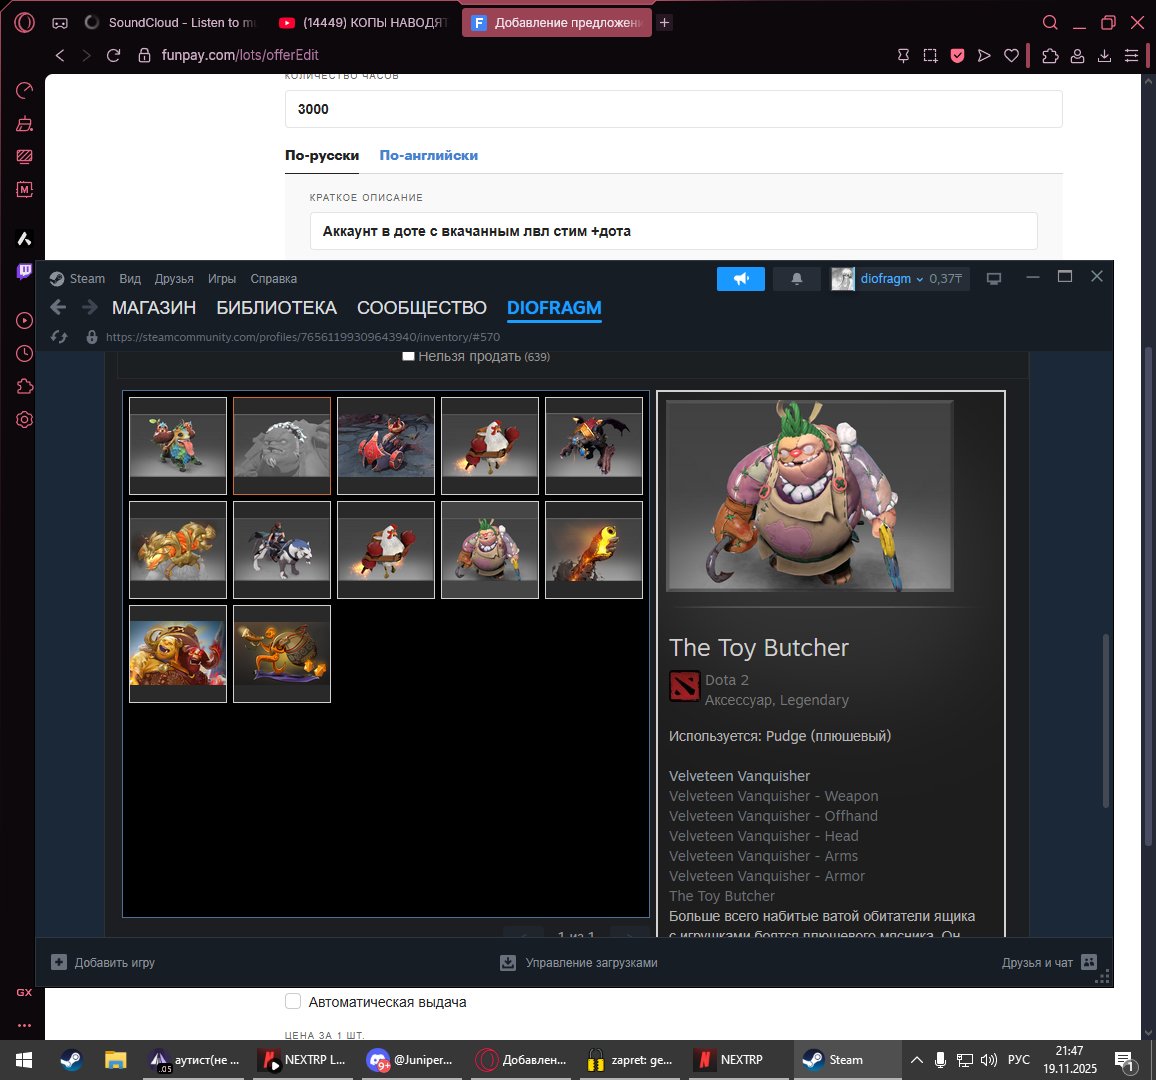Expand hidden tray icons with the chevron

pyautogui.click(x=917, y=1060)
